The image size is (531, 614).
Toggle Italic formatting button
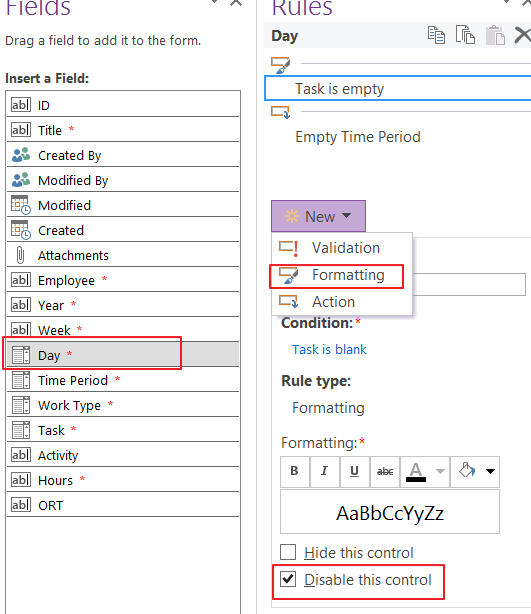(325, 471)
